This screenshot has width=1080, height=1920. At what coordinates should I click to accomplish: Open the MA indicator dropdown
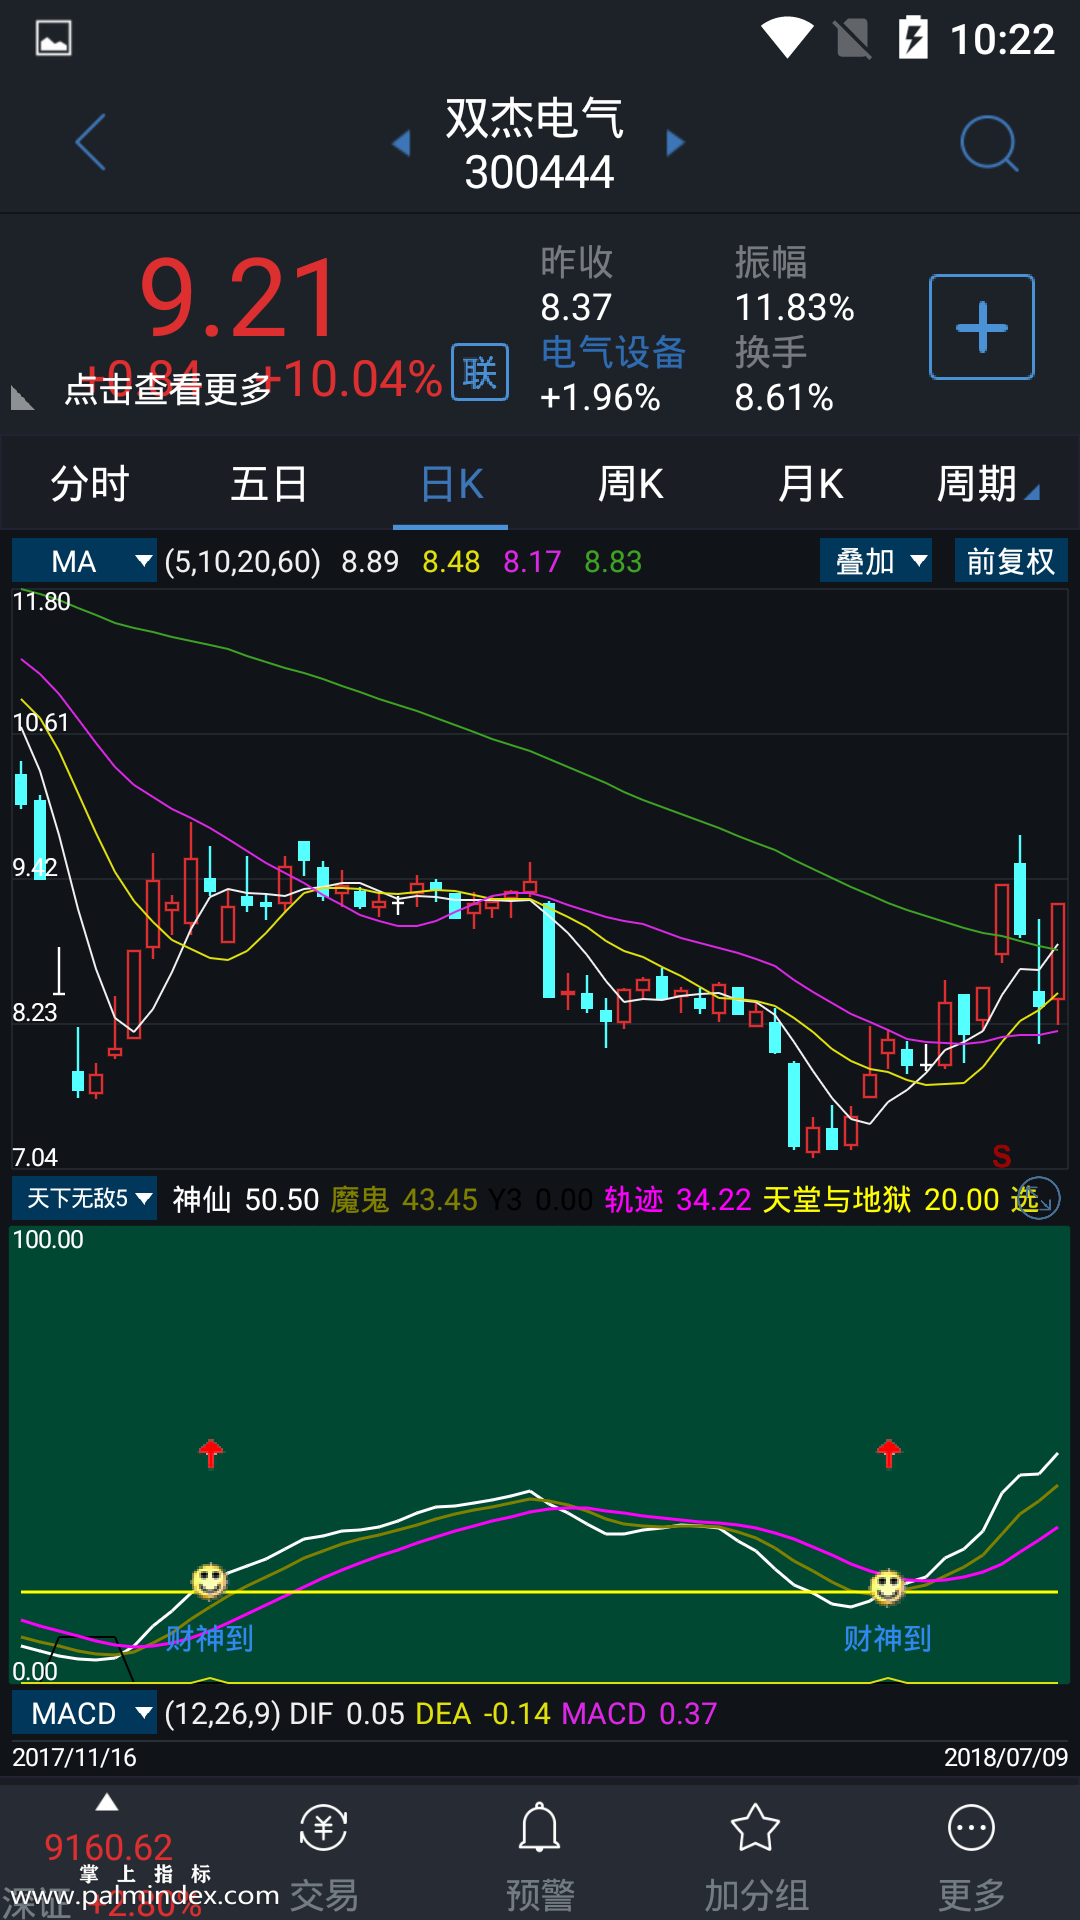pos(84,561)
